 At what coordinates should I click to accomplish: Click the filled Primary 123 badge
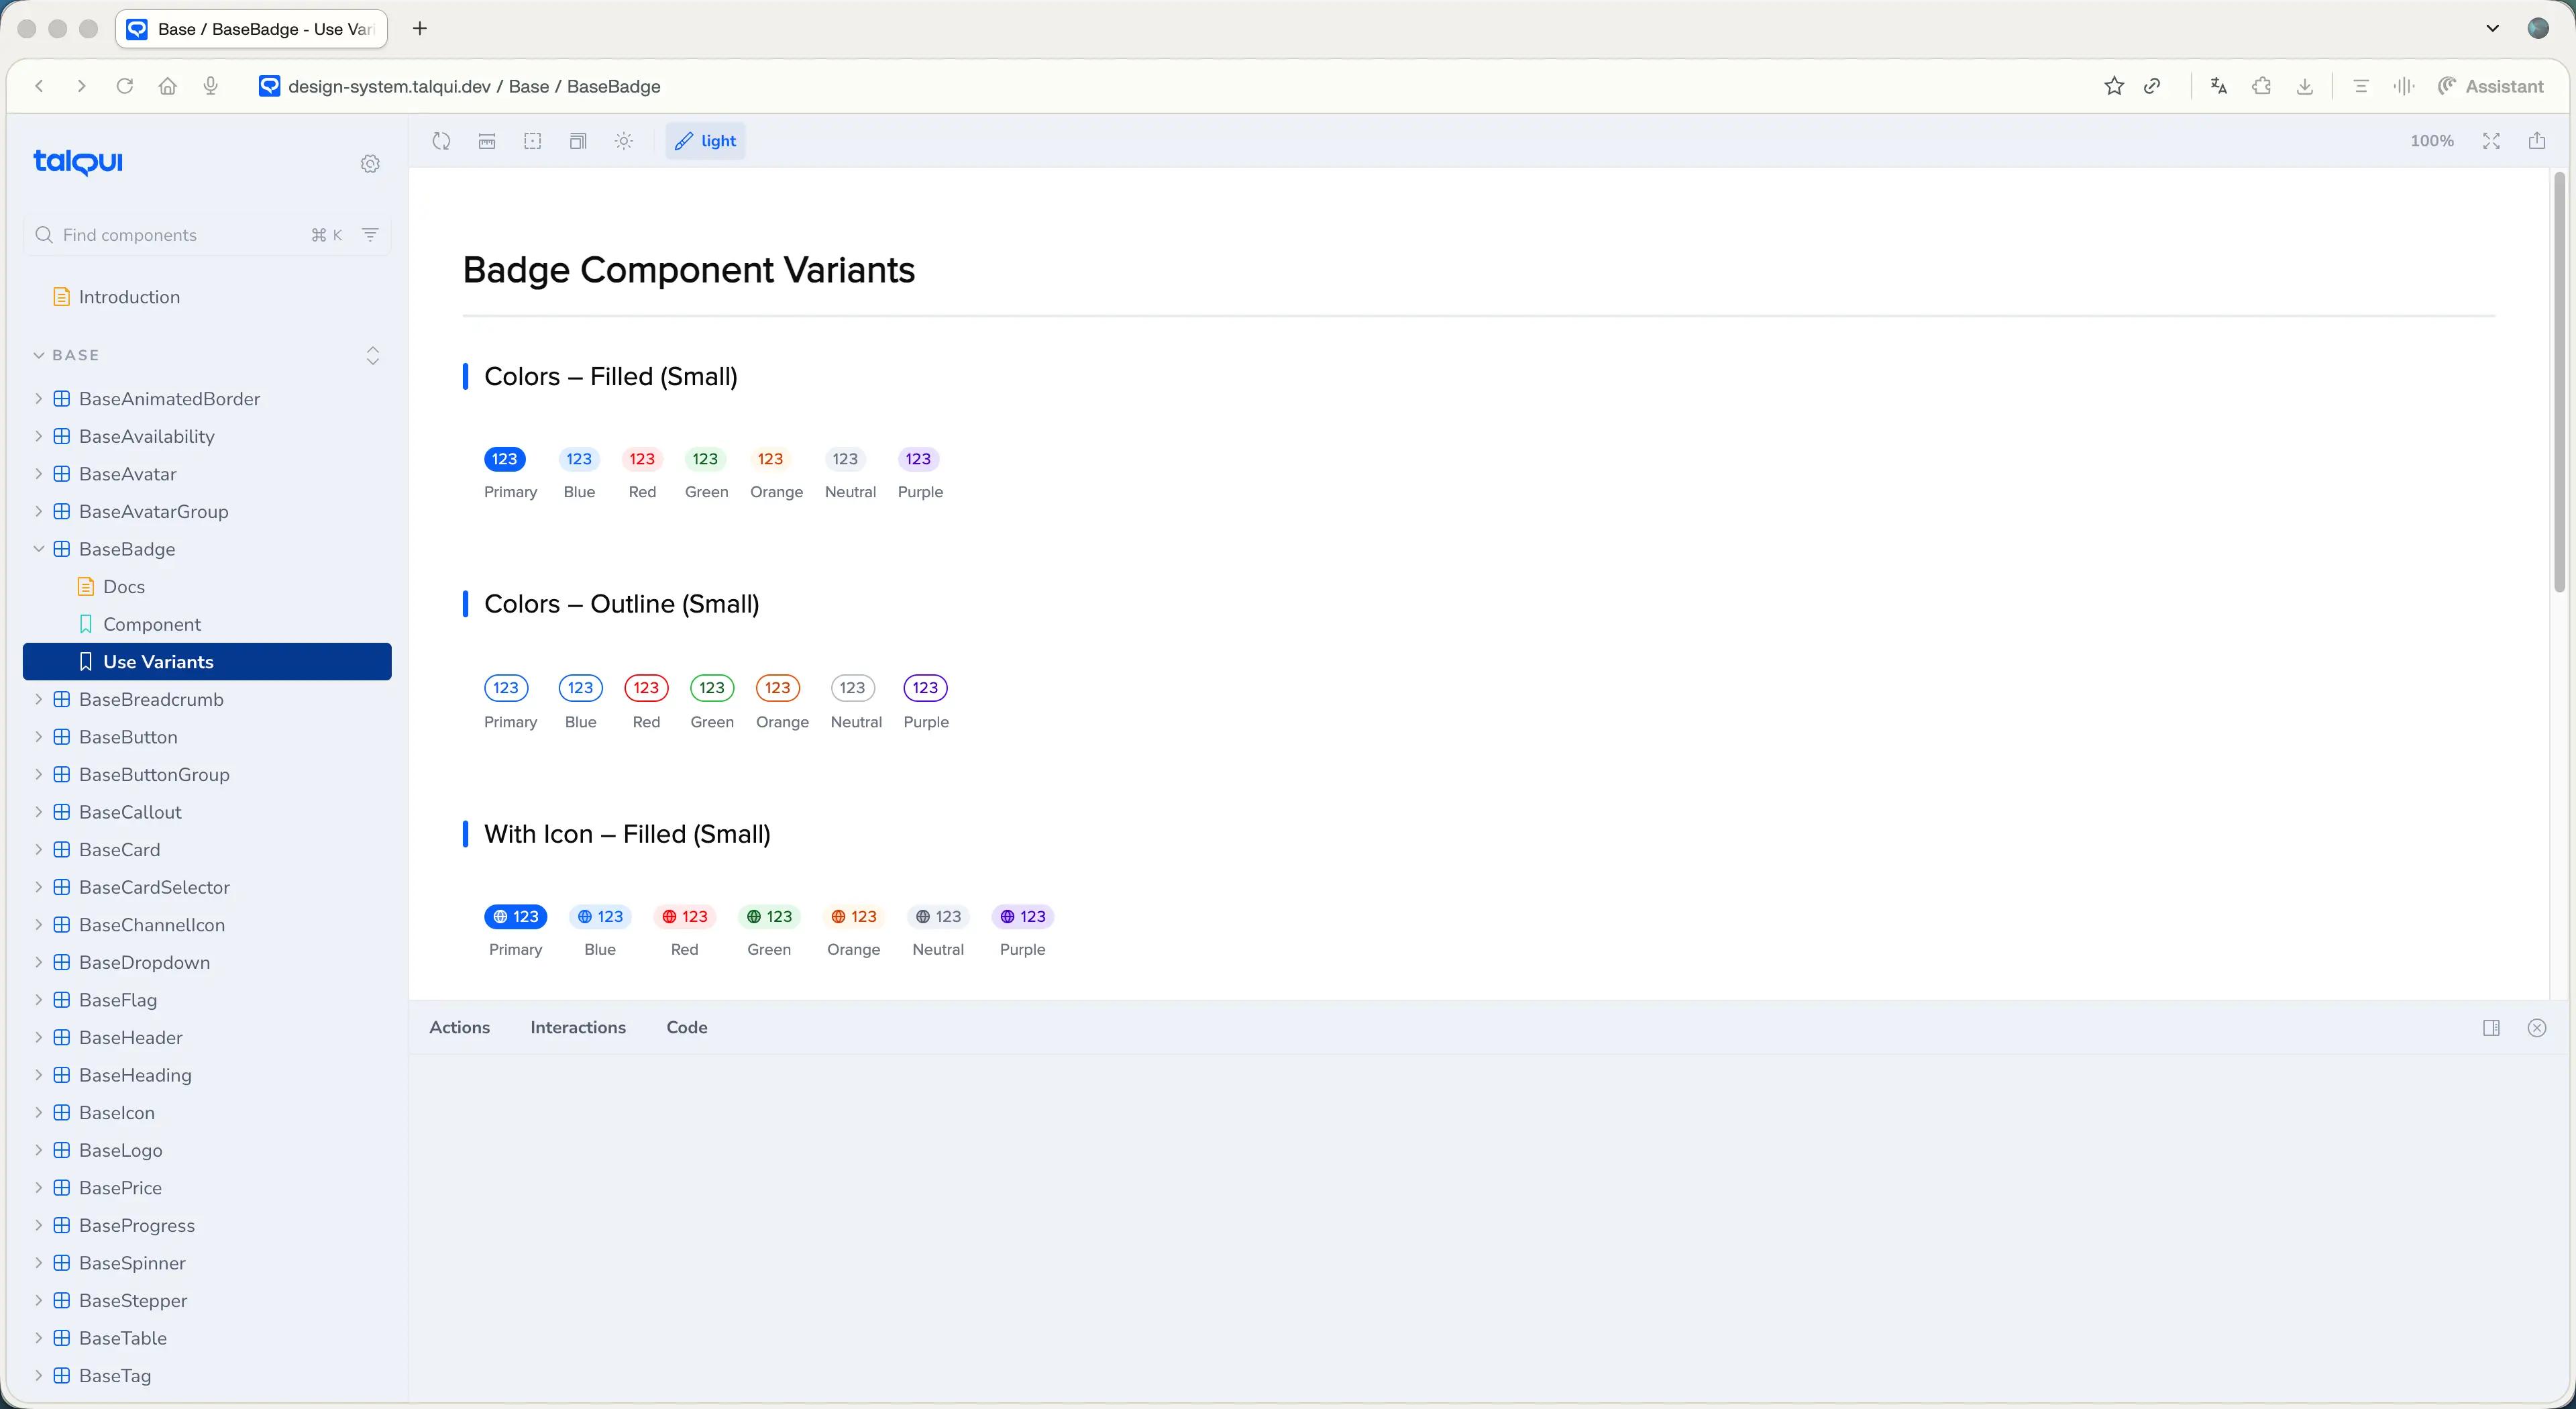point(504,459)
